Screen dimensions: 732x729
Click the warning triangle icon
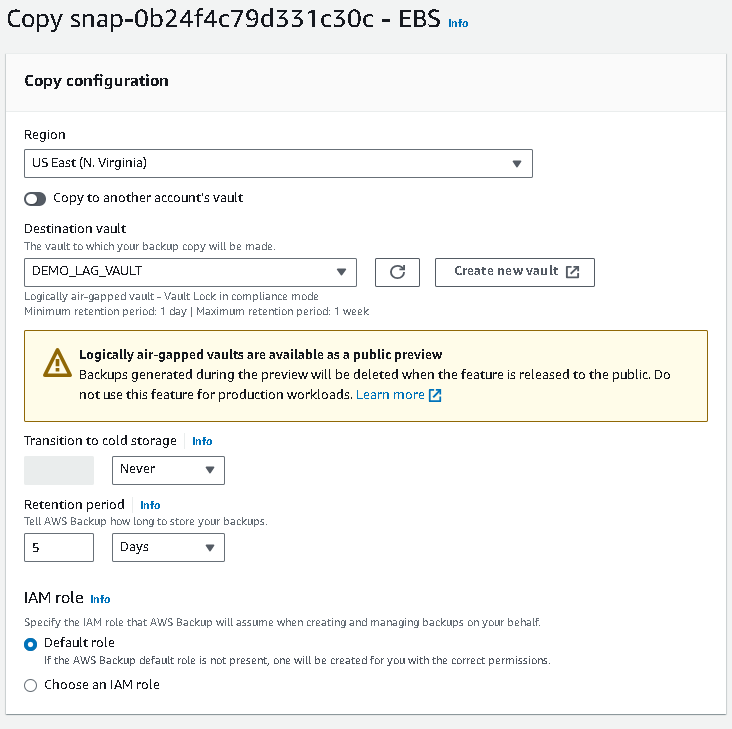(x=58, y=364)
